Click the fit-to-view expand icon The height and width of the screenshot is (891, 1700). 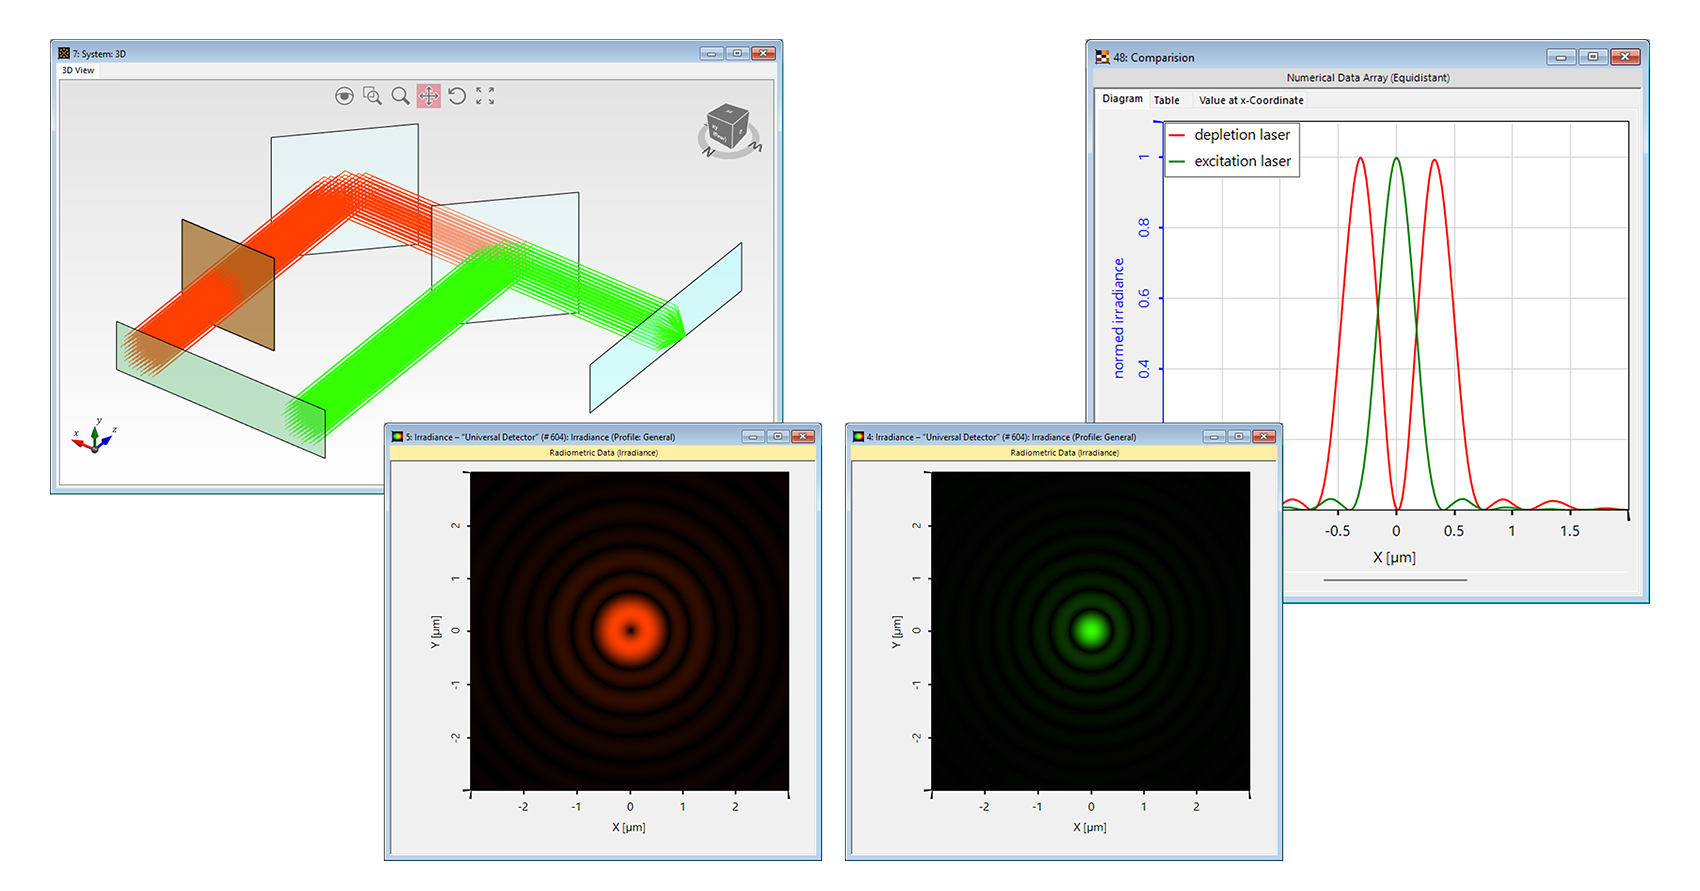[x=485, y=96]
